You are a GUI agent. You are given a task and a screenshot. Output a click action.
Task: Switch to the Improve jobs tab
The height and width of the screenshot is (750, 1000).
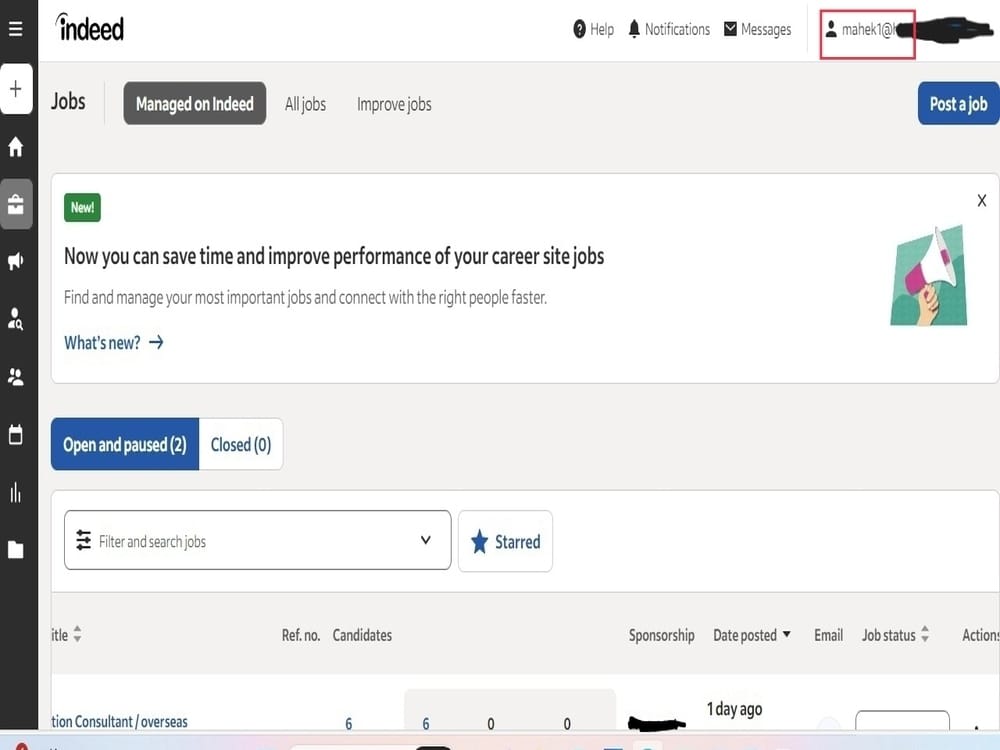coord(394,104)
